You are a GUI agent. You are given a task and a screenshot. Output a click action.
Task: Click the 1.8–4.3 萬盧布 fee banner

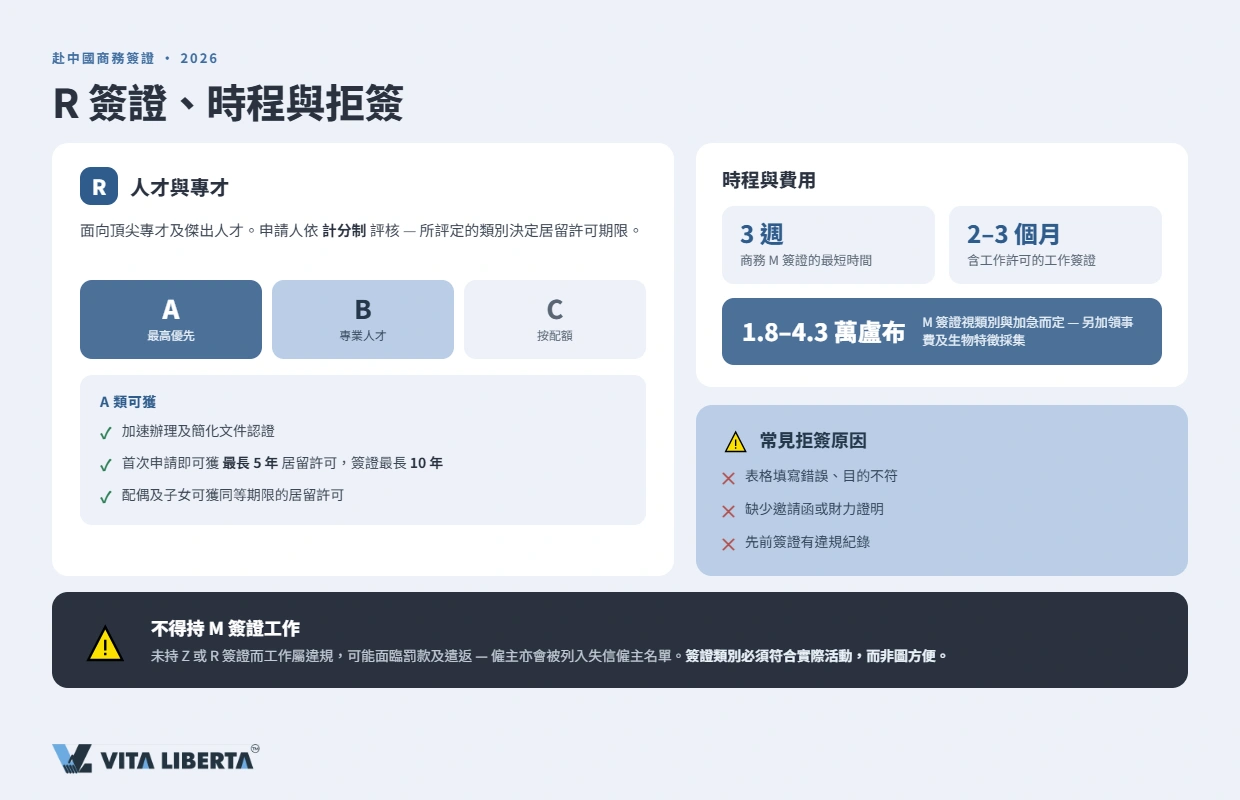click(x=942, y=331)
